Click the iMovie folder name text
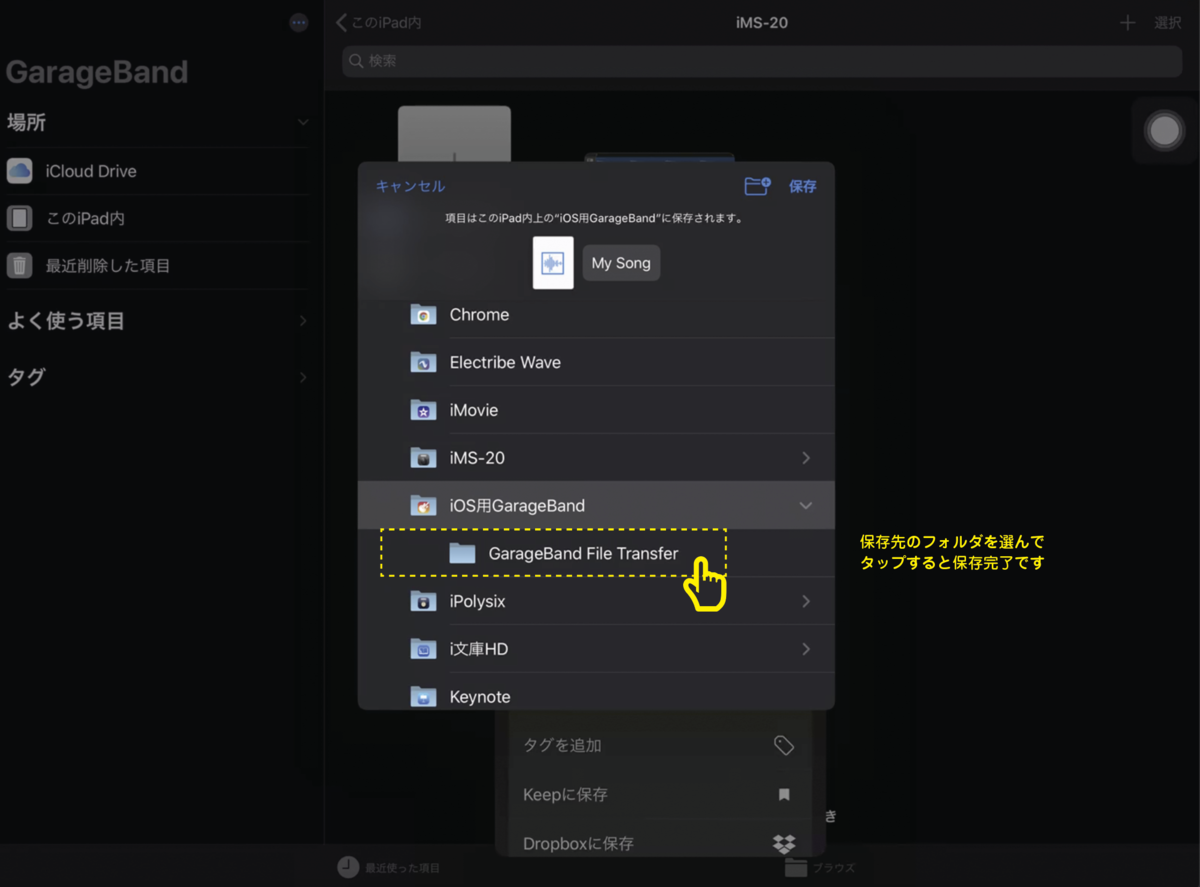The width and height of the screenshot is (1200, 887). tap(473, 410)
